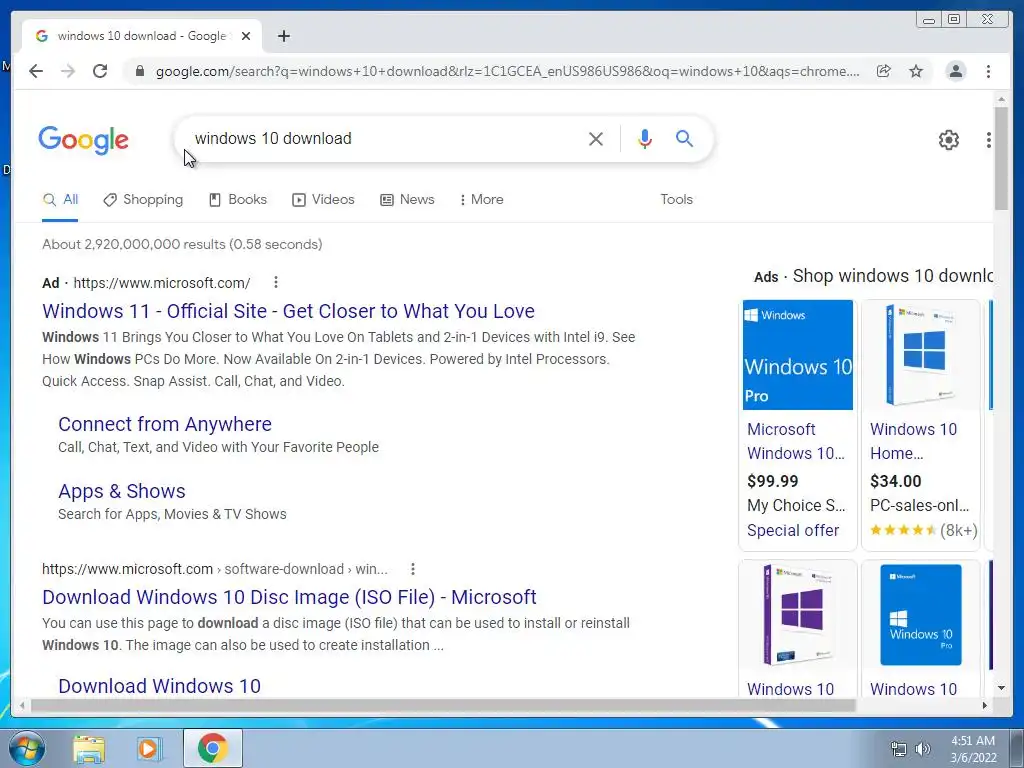Click the 'PC-sales-onl...' seller name
The width and height of the screenshot is (1024, 768).
920,505
